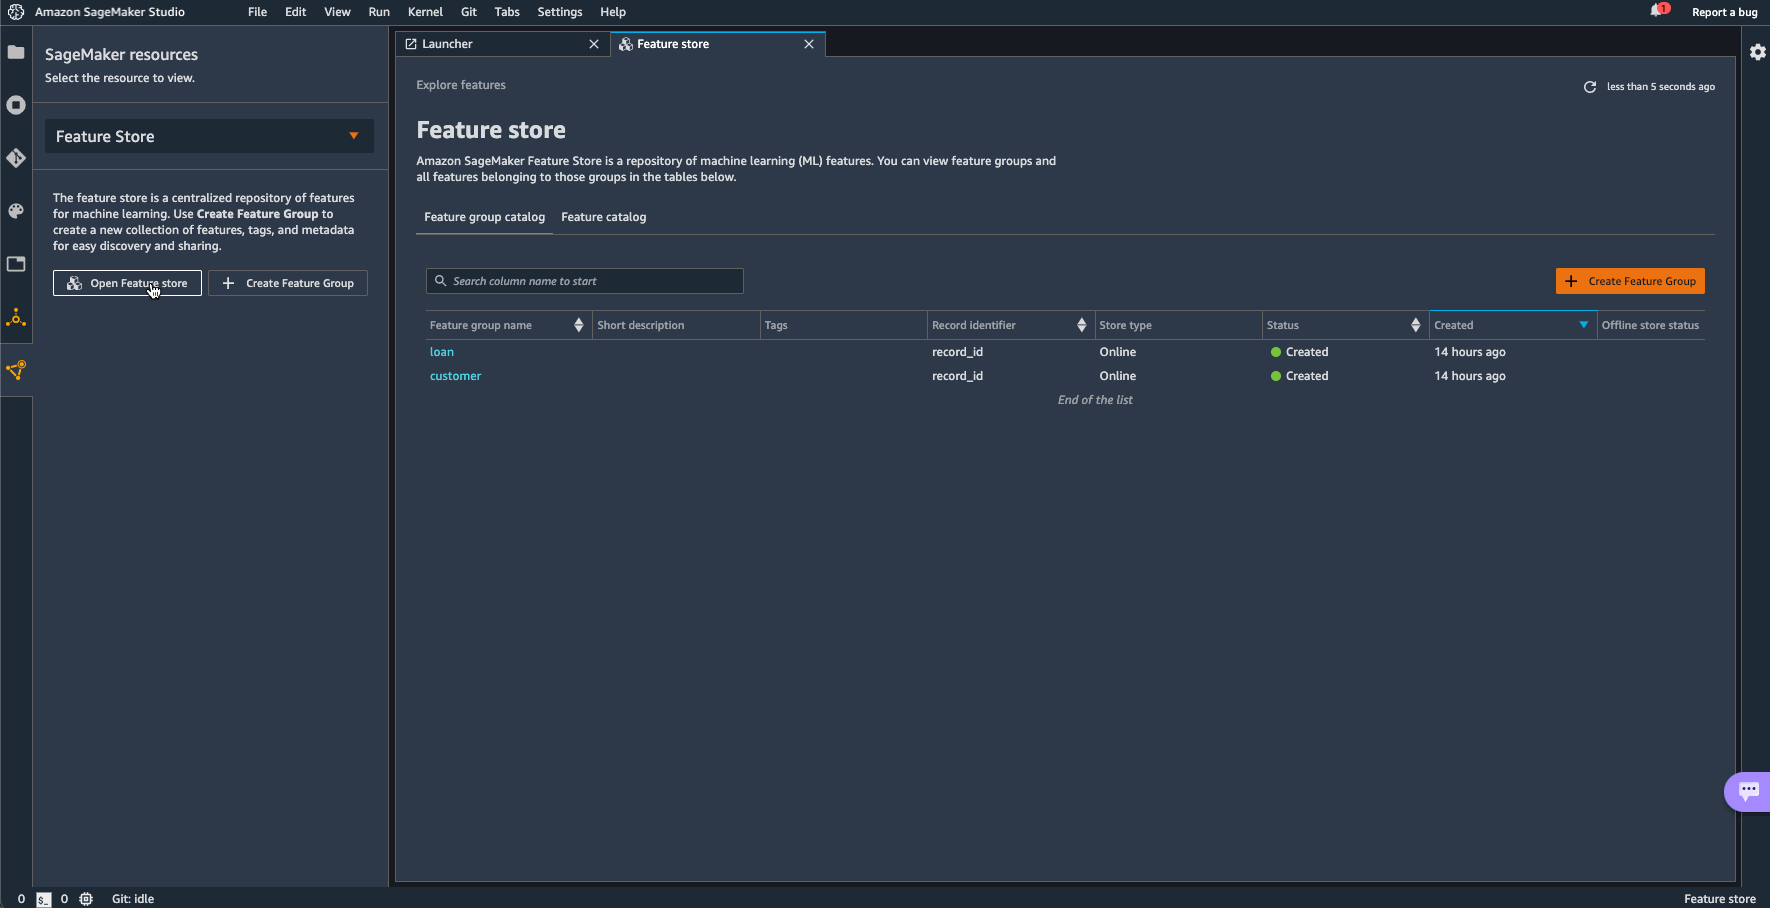The image size is (1770, 908).
Task: Open Running Terminals and Kernels sidebar icon
Action: click(16, 105)
